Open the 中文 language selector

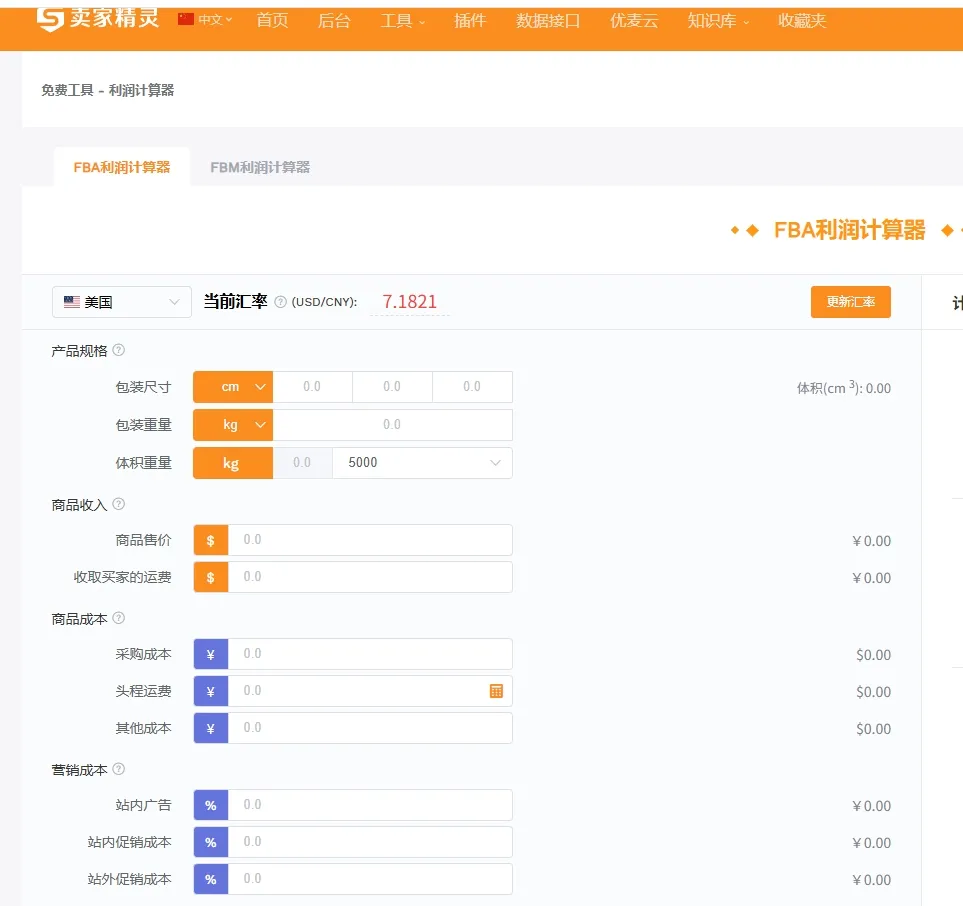click(x=205, y=20)
